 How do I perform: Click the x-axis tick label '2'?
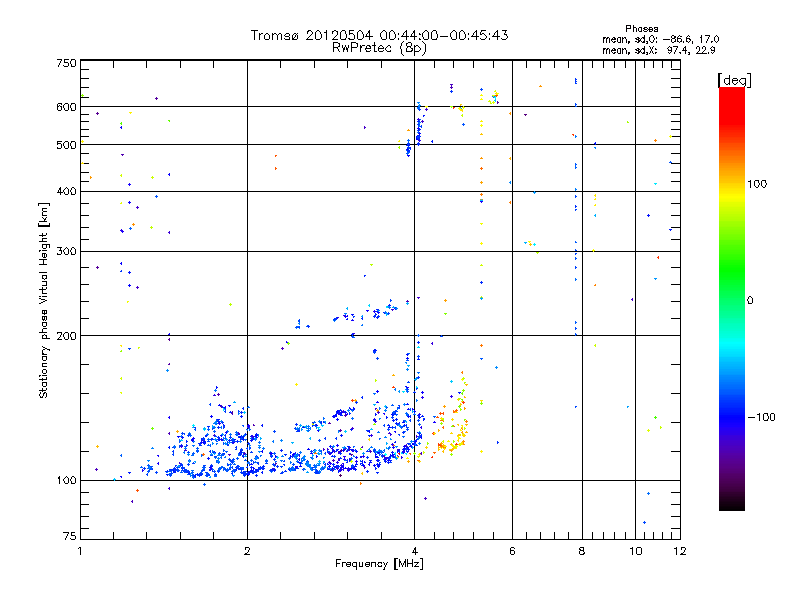click(x=247, y=551)
